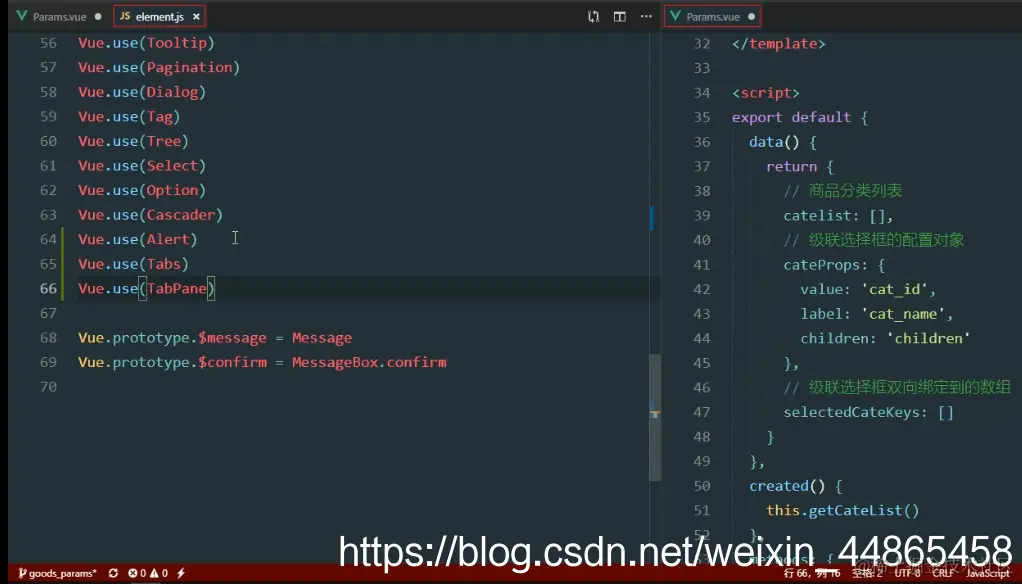Image resolution: width=1022 pixels, height=584 pixels.
Task: Click Vue.use(Option) on line 62
Action: pos(142,190)
